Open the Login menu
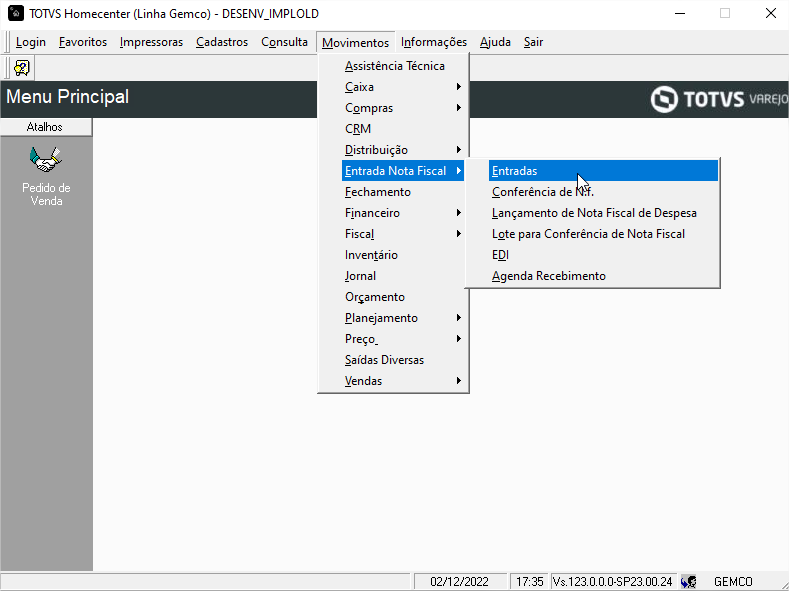The height and width of the screenshot is (591, 789). 31,42
